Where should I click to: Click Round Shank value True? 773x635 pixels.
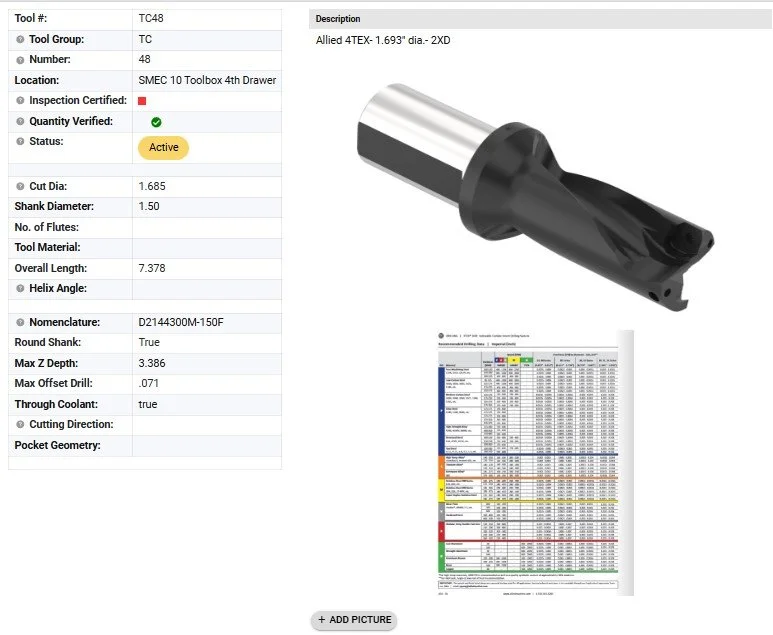click(149, 342)
